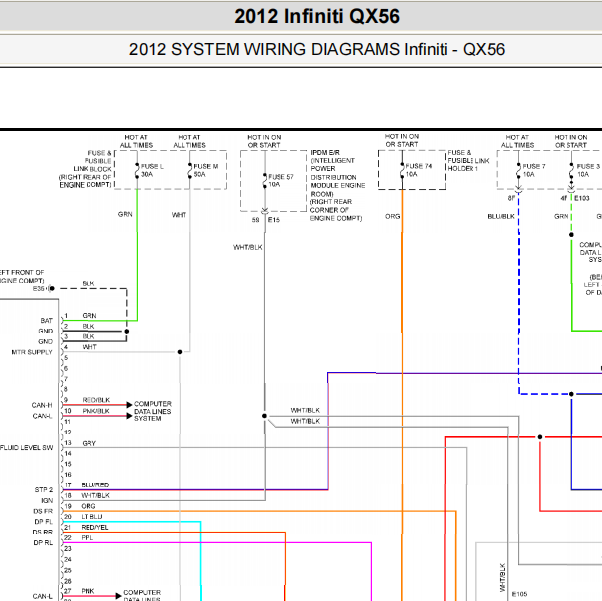Click vertical 'WHT/BLK' label near E105
Viewport: 602px width, 601px height.
click(x=502, y=578)
